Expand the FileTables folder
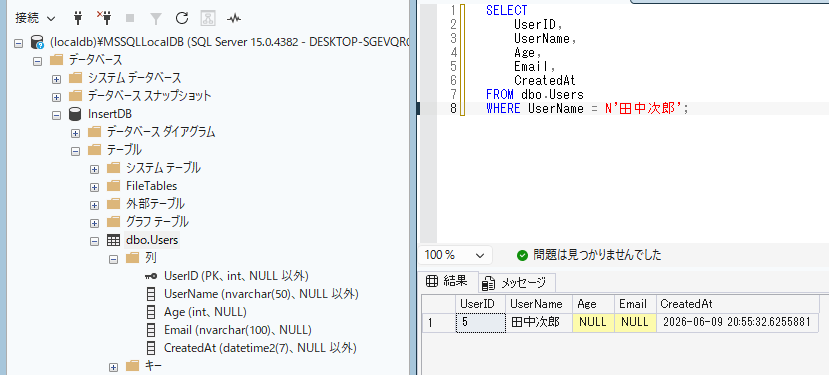Screen dimensions: 829x375 tap(95, 187)
